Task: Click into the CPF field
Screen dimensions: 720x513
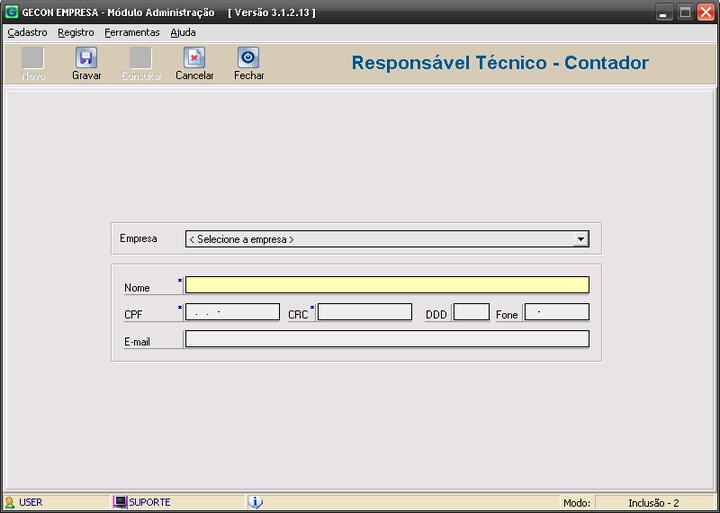Action: point(232,312)
